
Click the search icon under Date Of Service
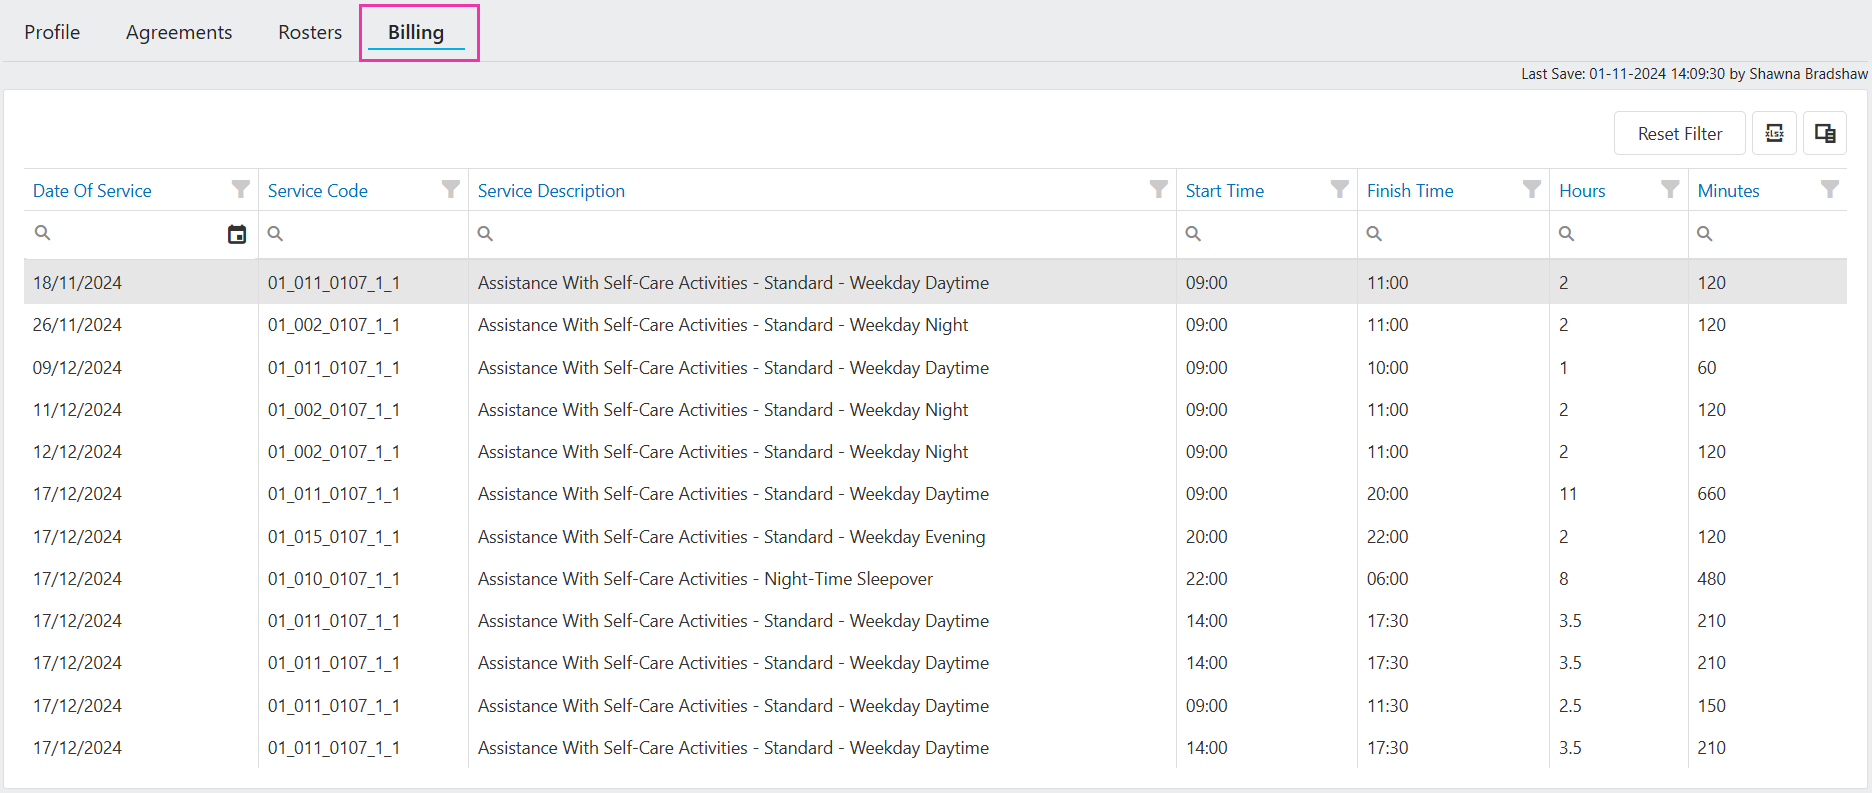(x=42, y=232)
